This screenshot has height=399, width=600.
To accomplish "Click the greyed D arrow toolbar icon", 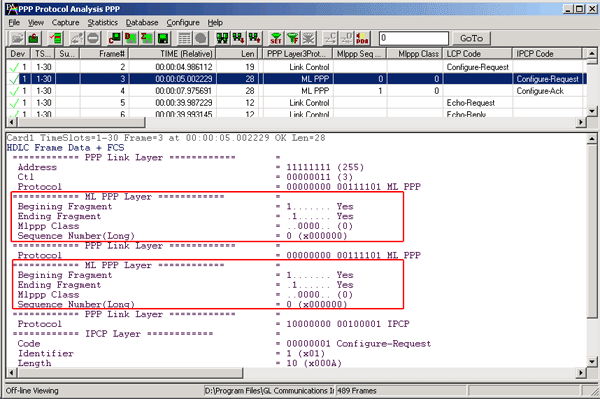I will 346,38.
